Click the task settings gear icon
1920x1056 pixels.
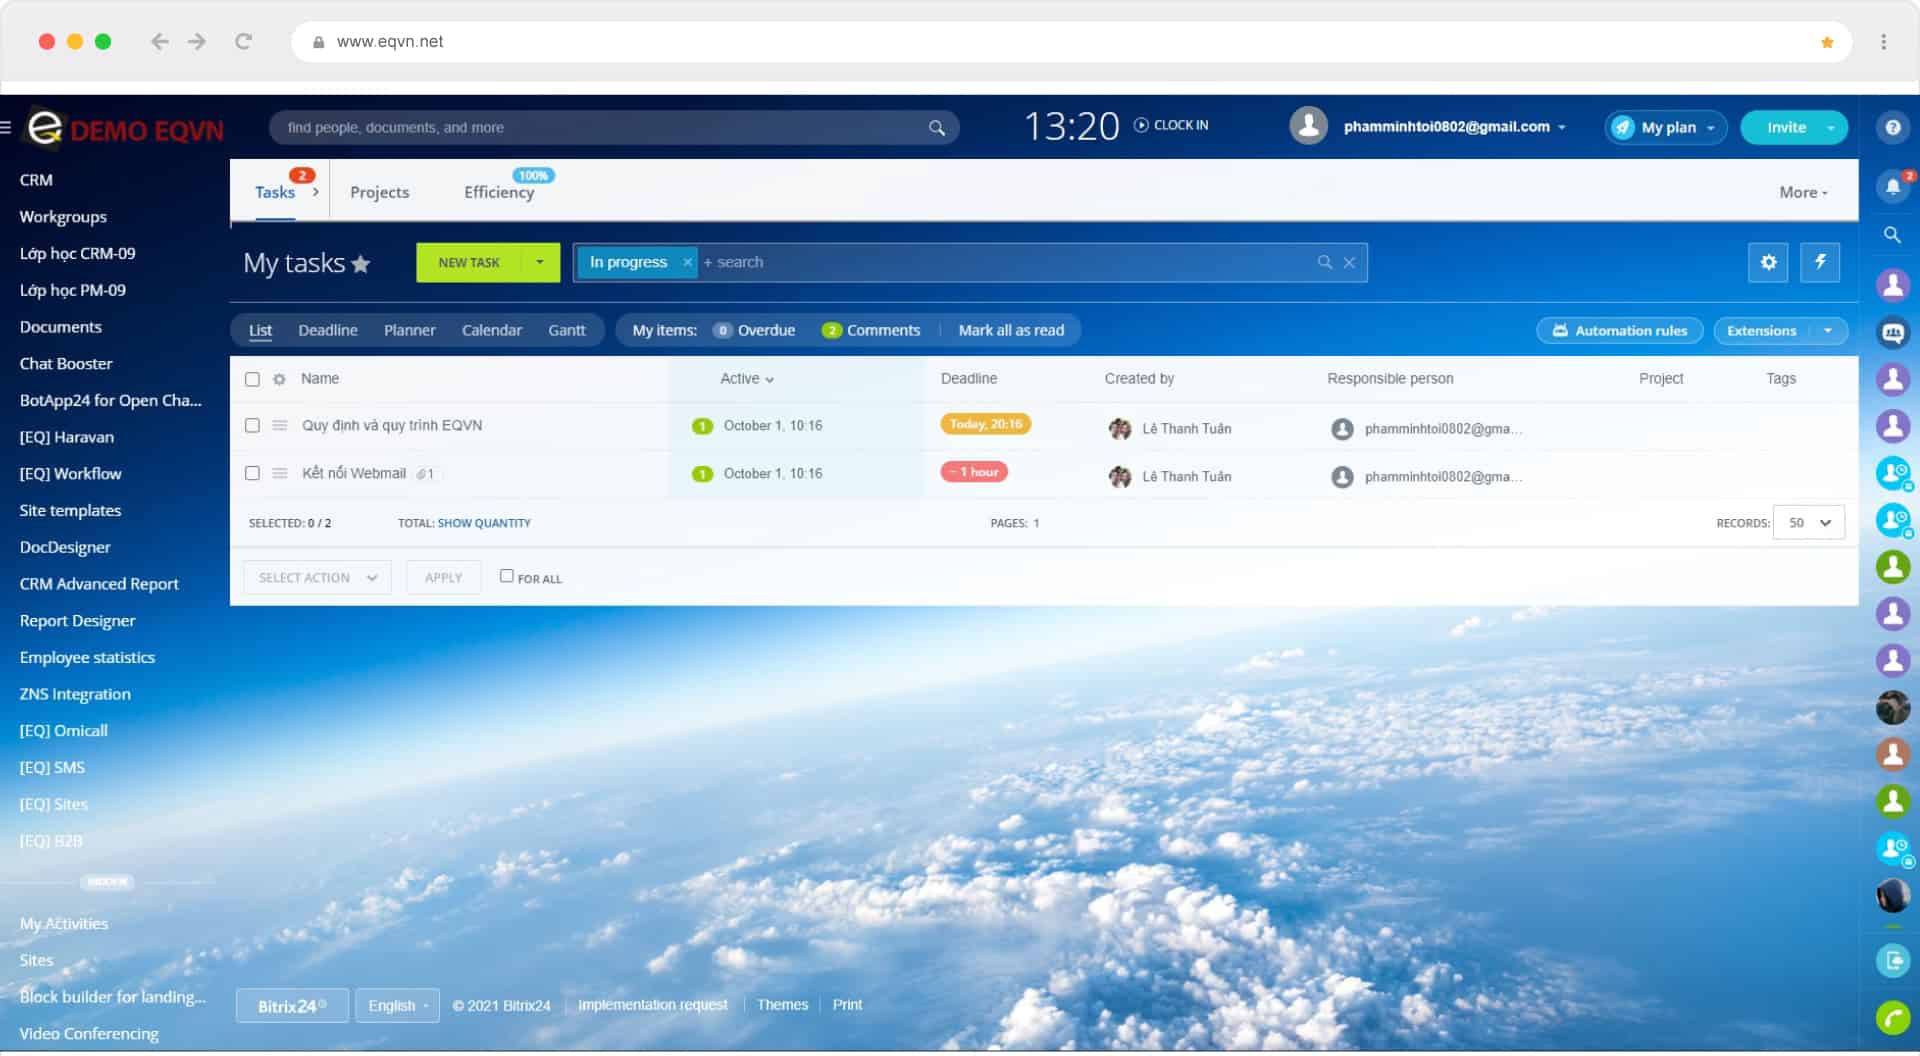1768,262
